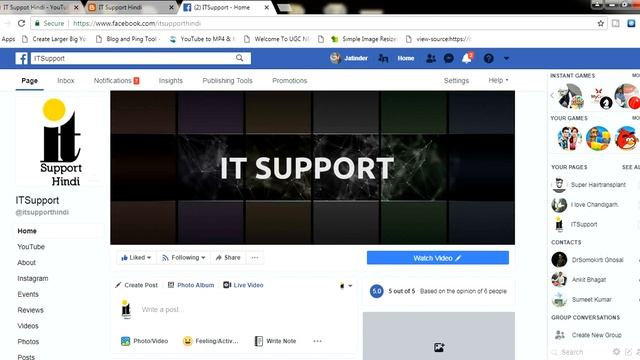Open chat with DrSomokirti Ghosal
Viewport: 640px width, 360px height.
588,260
